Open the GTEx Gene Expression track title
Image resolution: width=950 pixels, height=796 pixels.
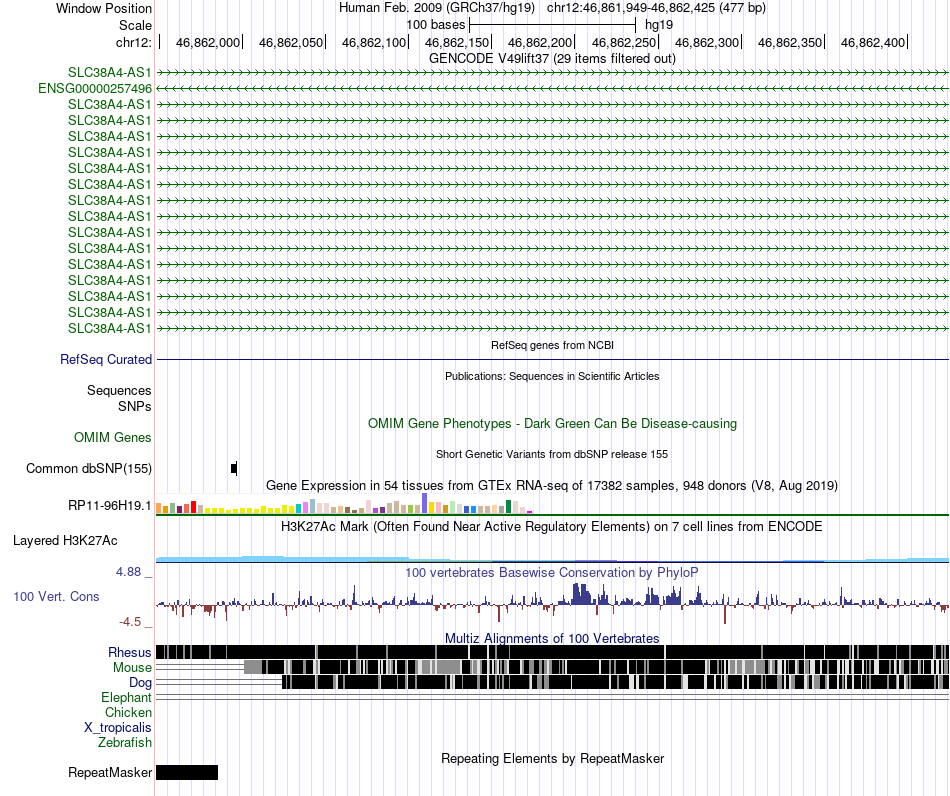pos(552,485)
